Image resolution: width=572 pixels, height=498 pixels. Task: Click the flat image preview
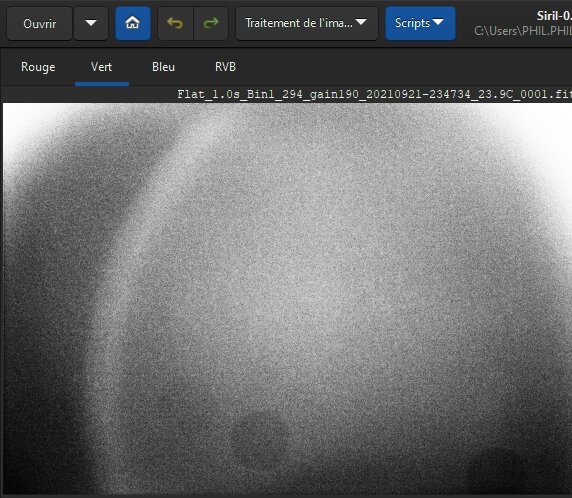[287, 299]
